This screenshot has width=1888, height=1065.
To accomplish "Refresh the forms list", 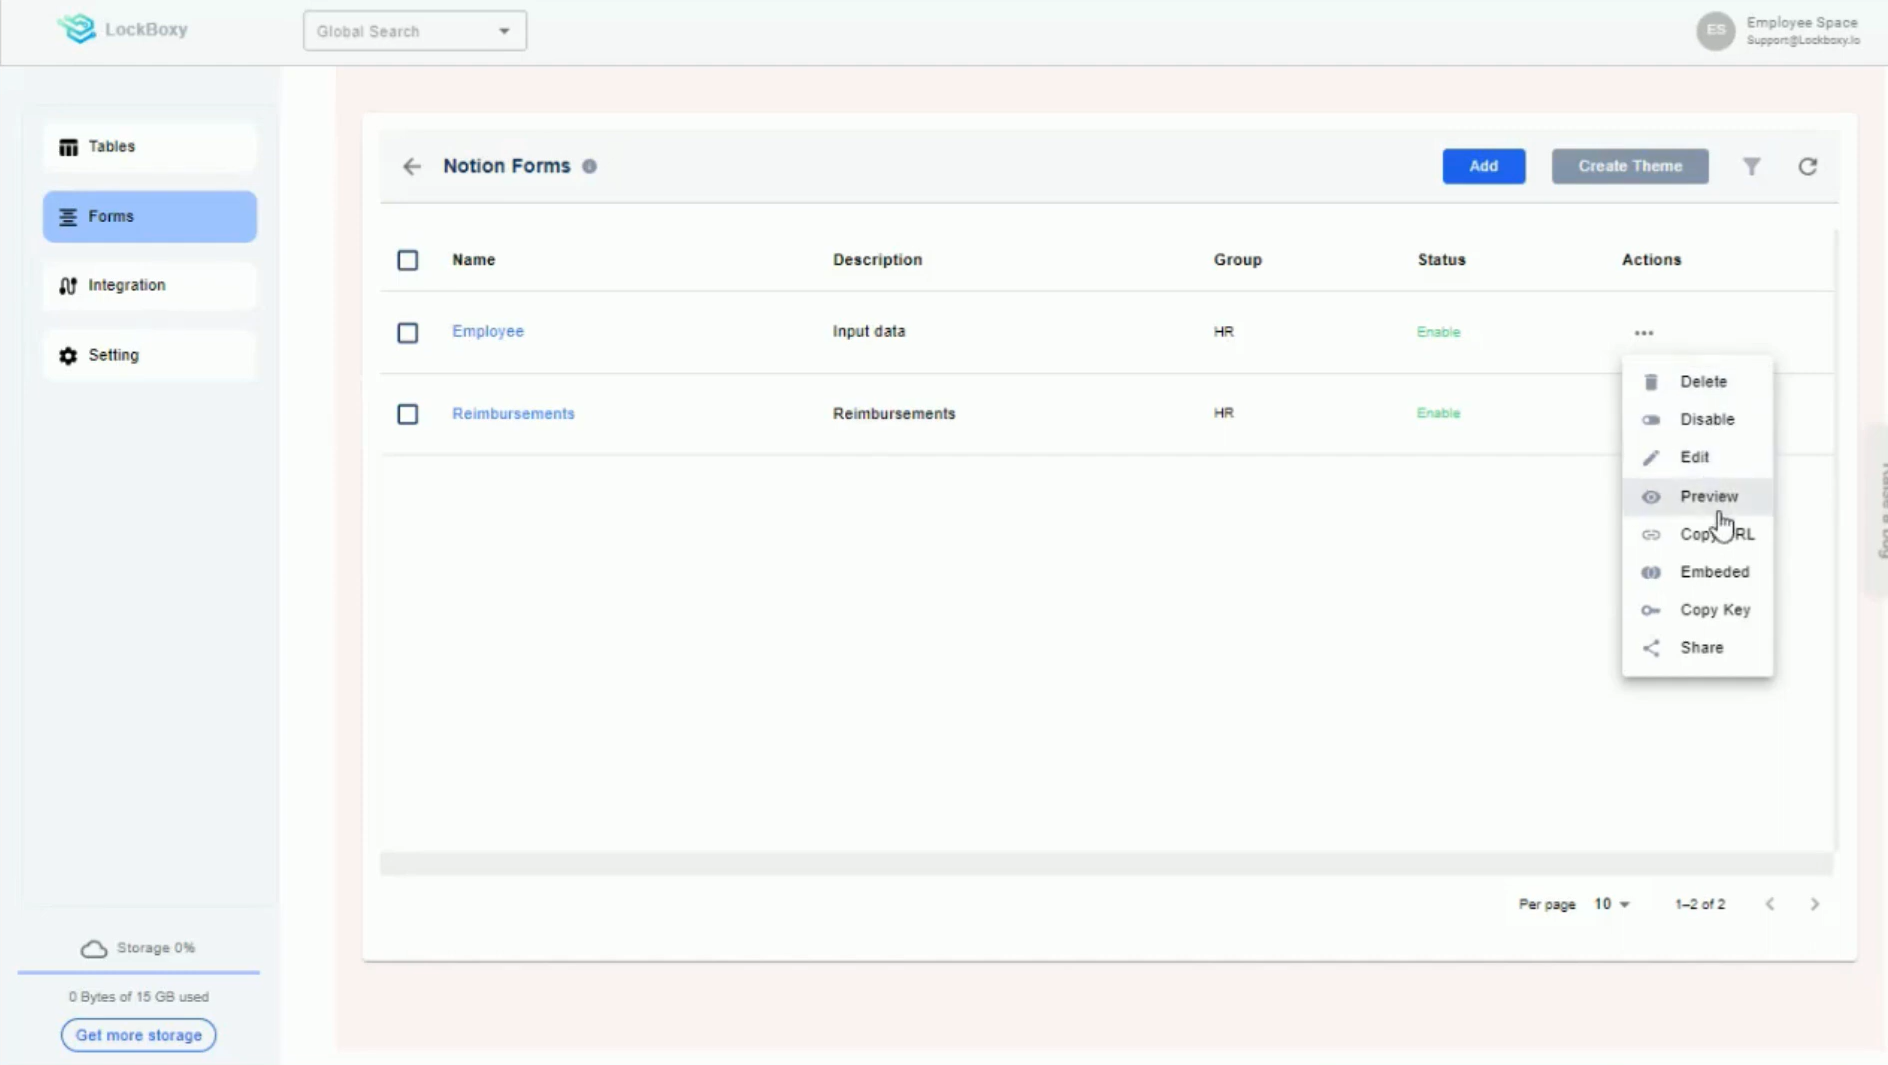I will pyautogui.click(x=1808, y=167).
